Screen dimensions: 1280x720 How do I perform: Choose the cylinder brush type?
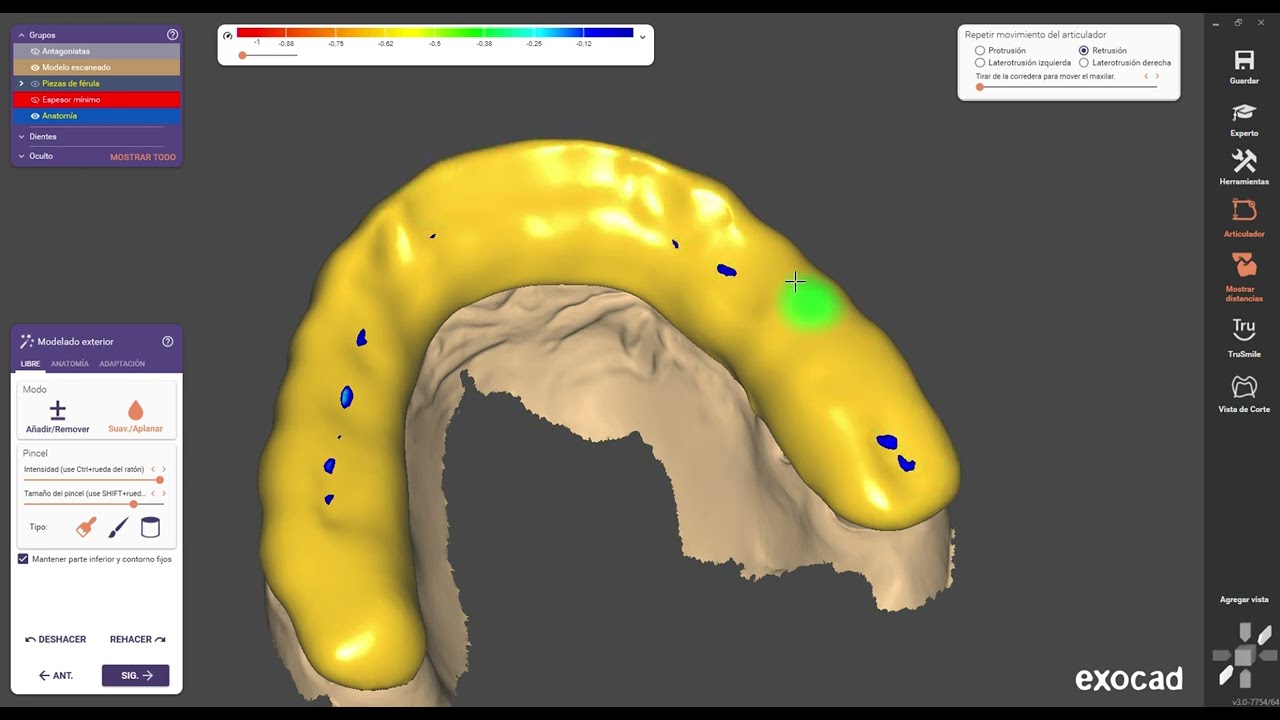(x=150, y=527)
